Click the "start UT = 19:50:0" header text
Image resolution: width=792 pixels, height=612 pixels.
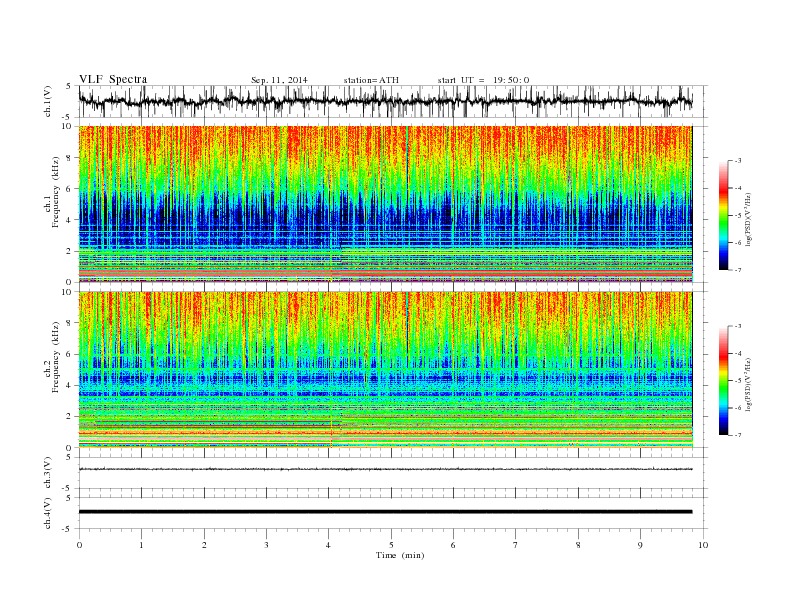tap(483, 80)
